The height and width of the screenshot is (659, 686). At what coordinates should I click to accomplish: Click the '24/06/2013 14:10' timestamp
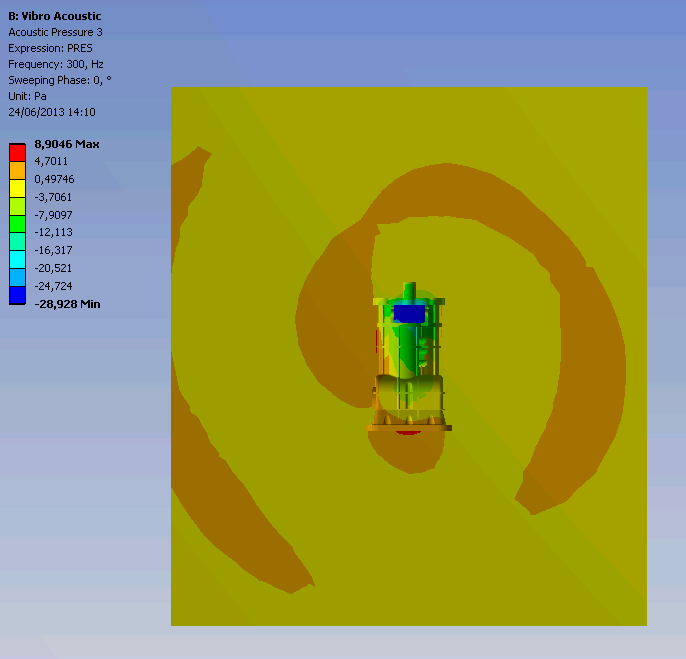click(x=52, y=112)
